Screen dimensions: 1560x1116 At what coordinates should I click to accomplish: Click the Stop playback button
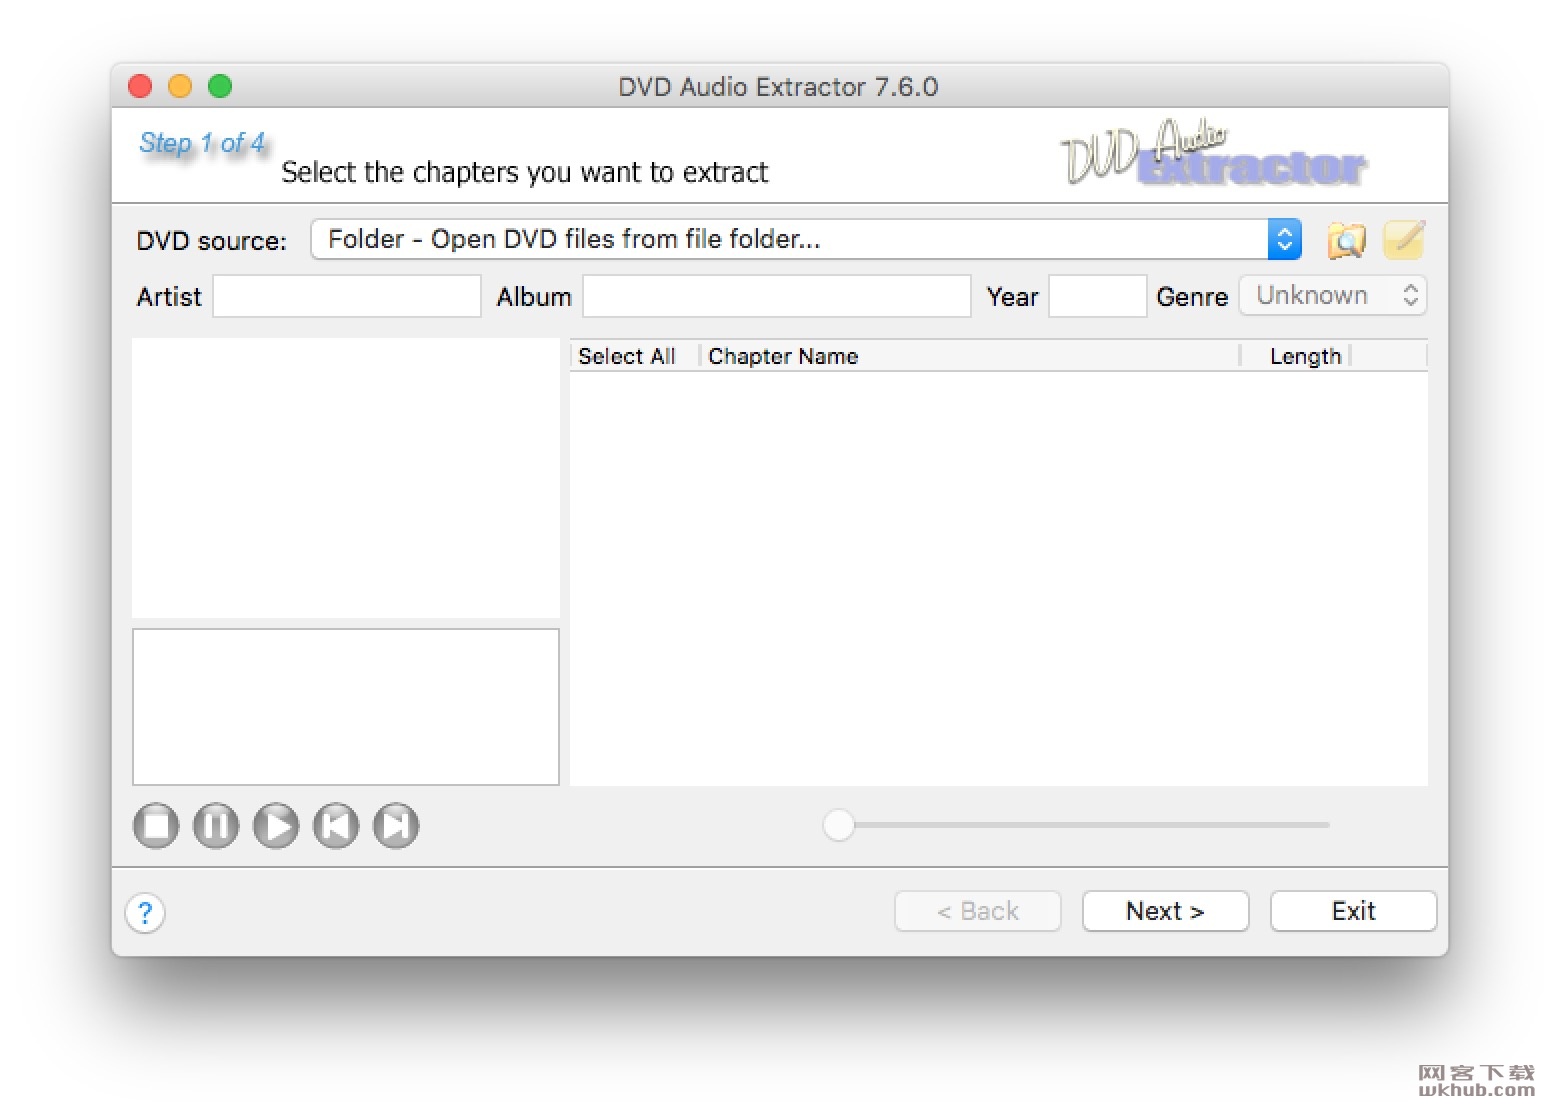click(156, 826)
